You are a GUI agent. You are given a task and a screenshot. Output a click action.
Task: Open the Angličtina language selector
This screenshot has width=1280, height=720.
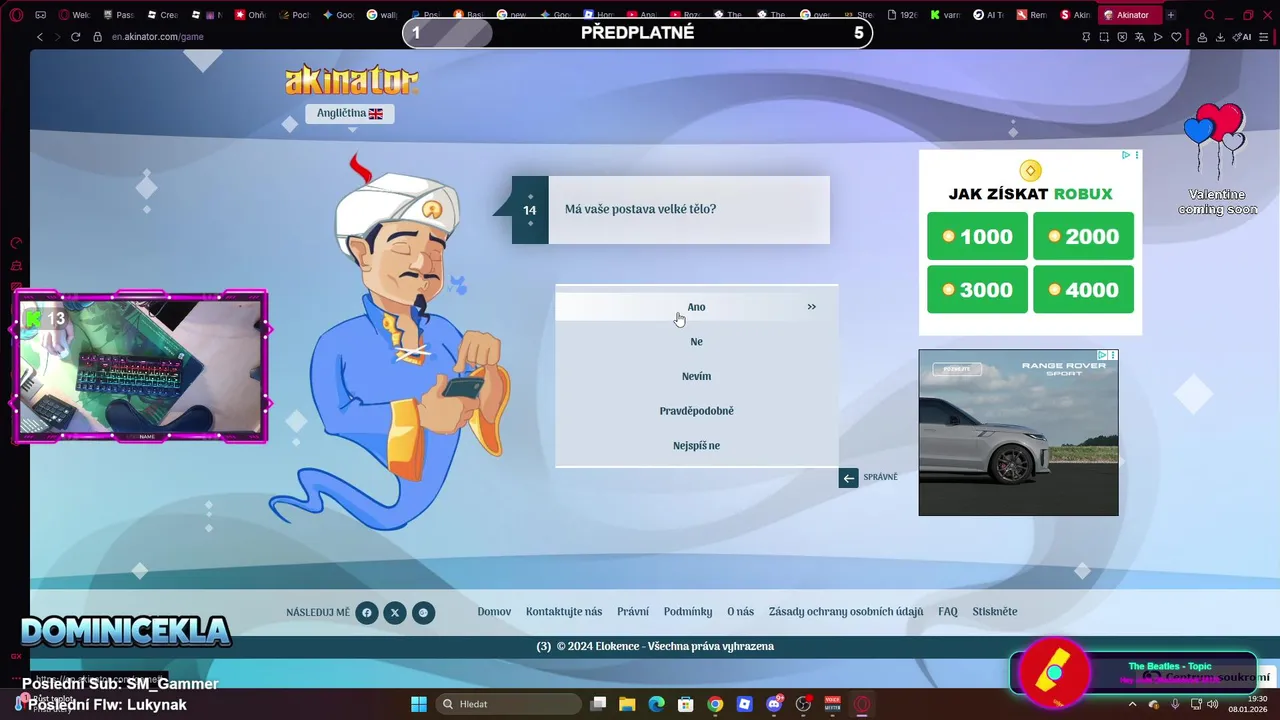coord(350,114)
